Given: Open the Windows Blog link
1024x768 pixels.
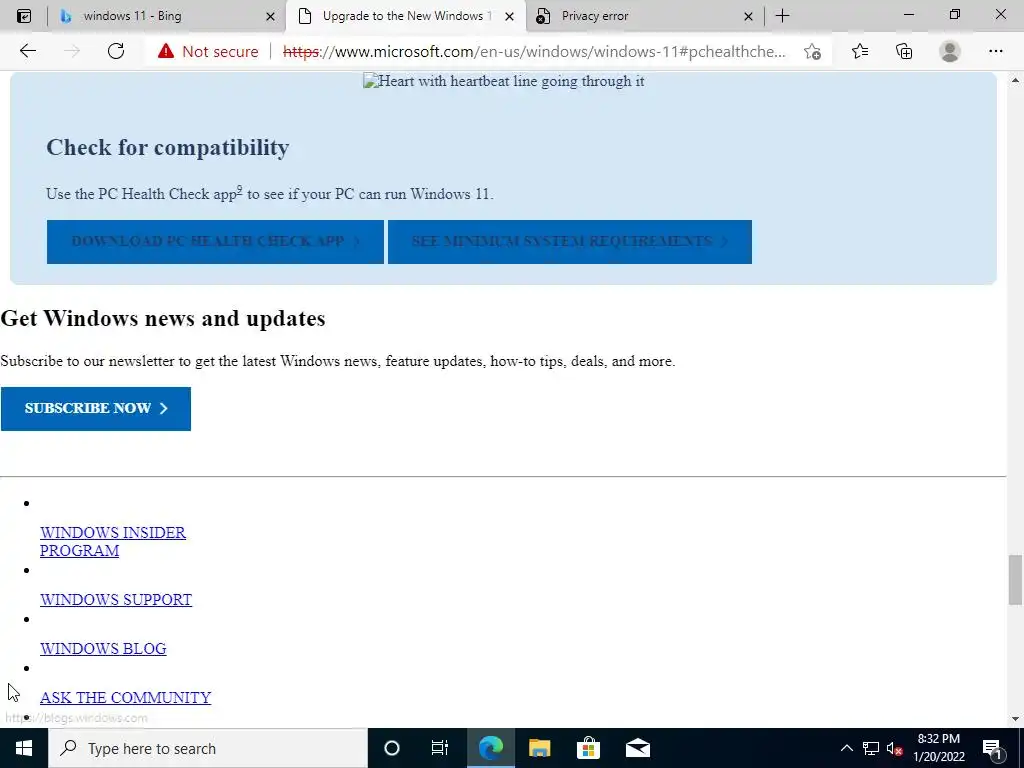Looking at the screenshot, I should 103,648.
